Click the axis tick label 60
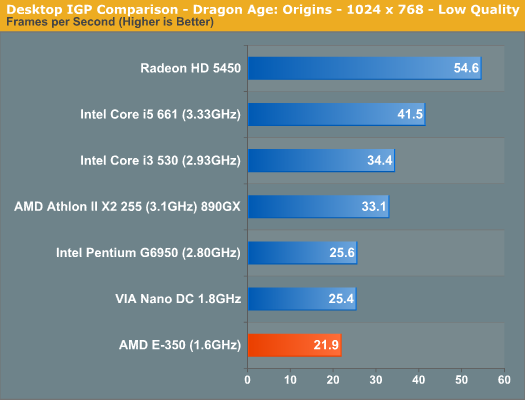This screenshot has height=400, width=525. click(504, 380)
